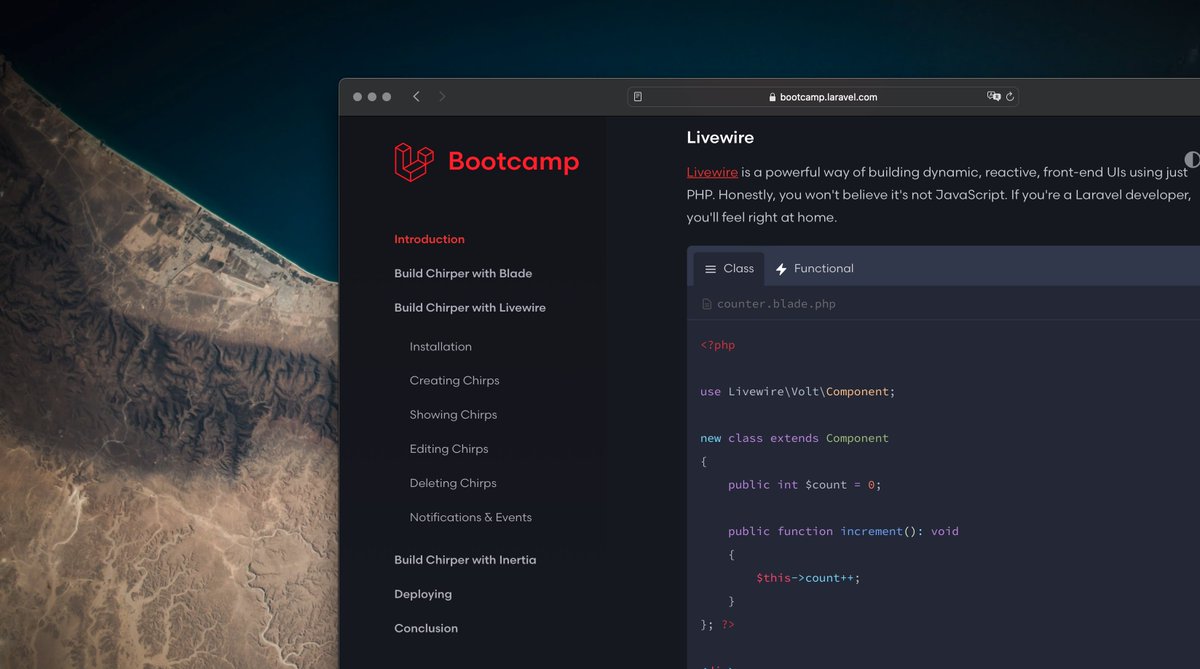
Task: Click the Functional lightning bolt icon
Action: pyautogui.click(x=781, y=269)
